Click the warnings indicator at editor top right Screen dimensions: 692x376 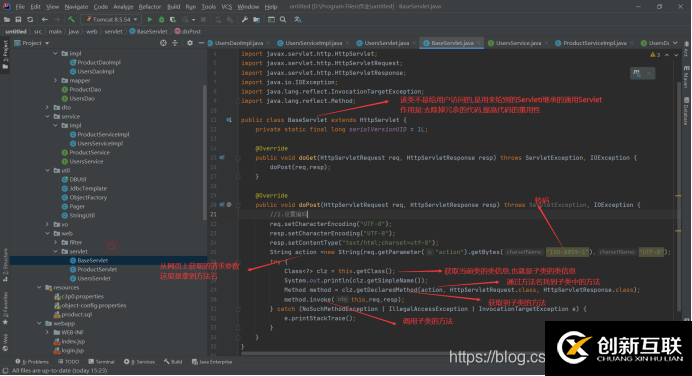(655, 55)
